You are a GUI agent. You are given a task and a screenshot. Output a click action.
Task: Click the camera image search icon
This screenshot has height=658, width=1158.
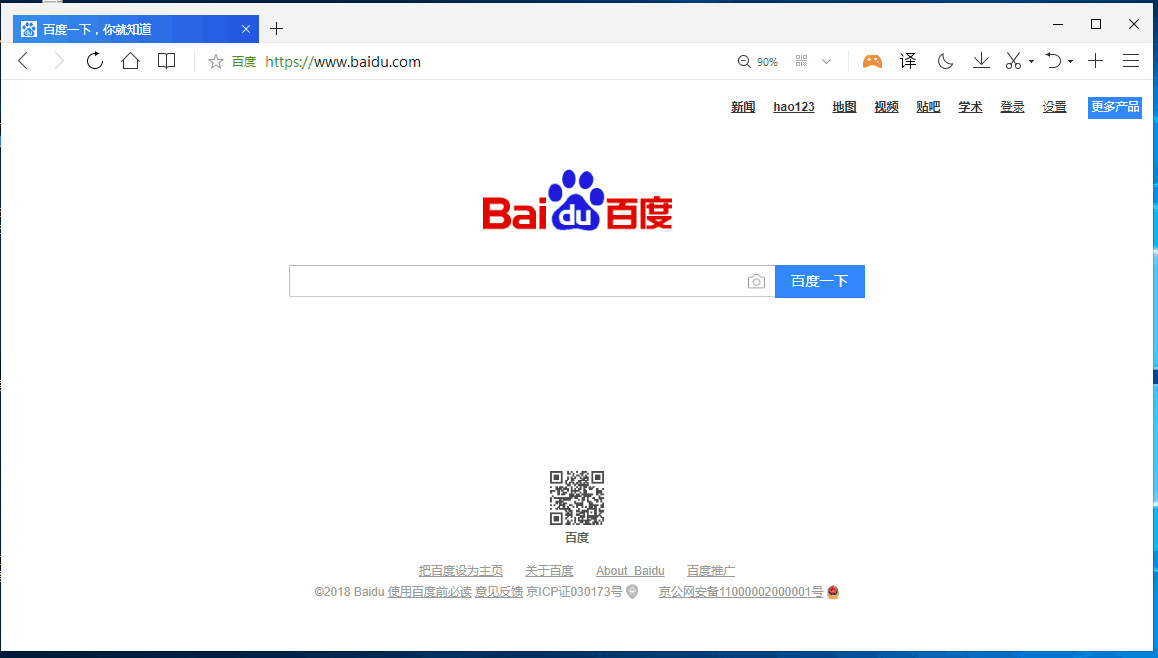(756, 281)
